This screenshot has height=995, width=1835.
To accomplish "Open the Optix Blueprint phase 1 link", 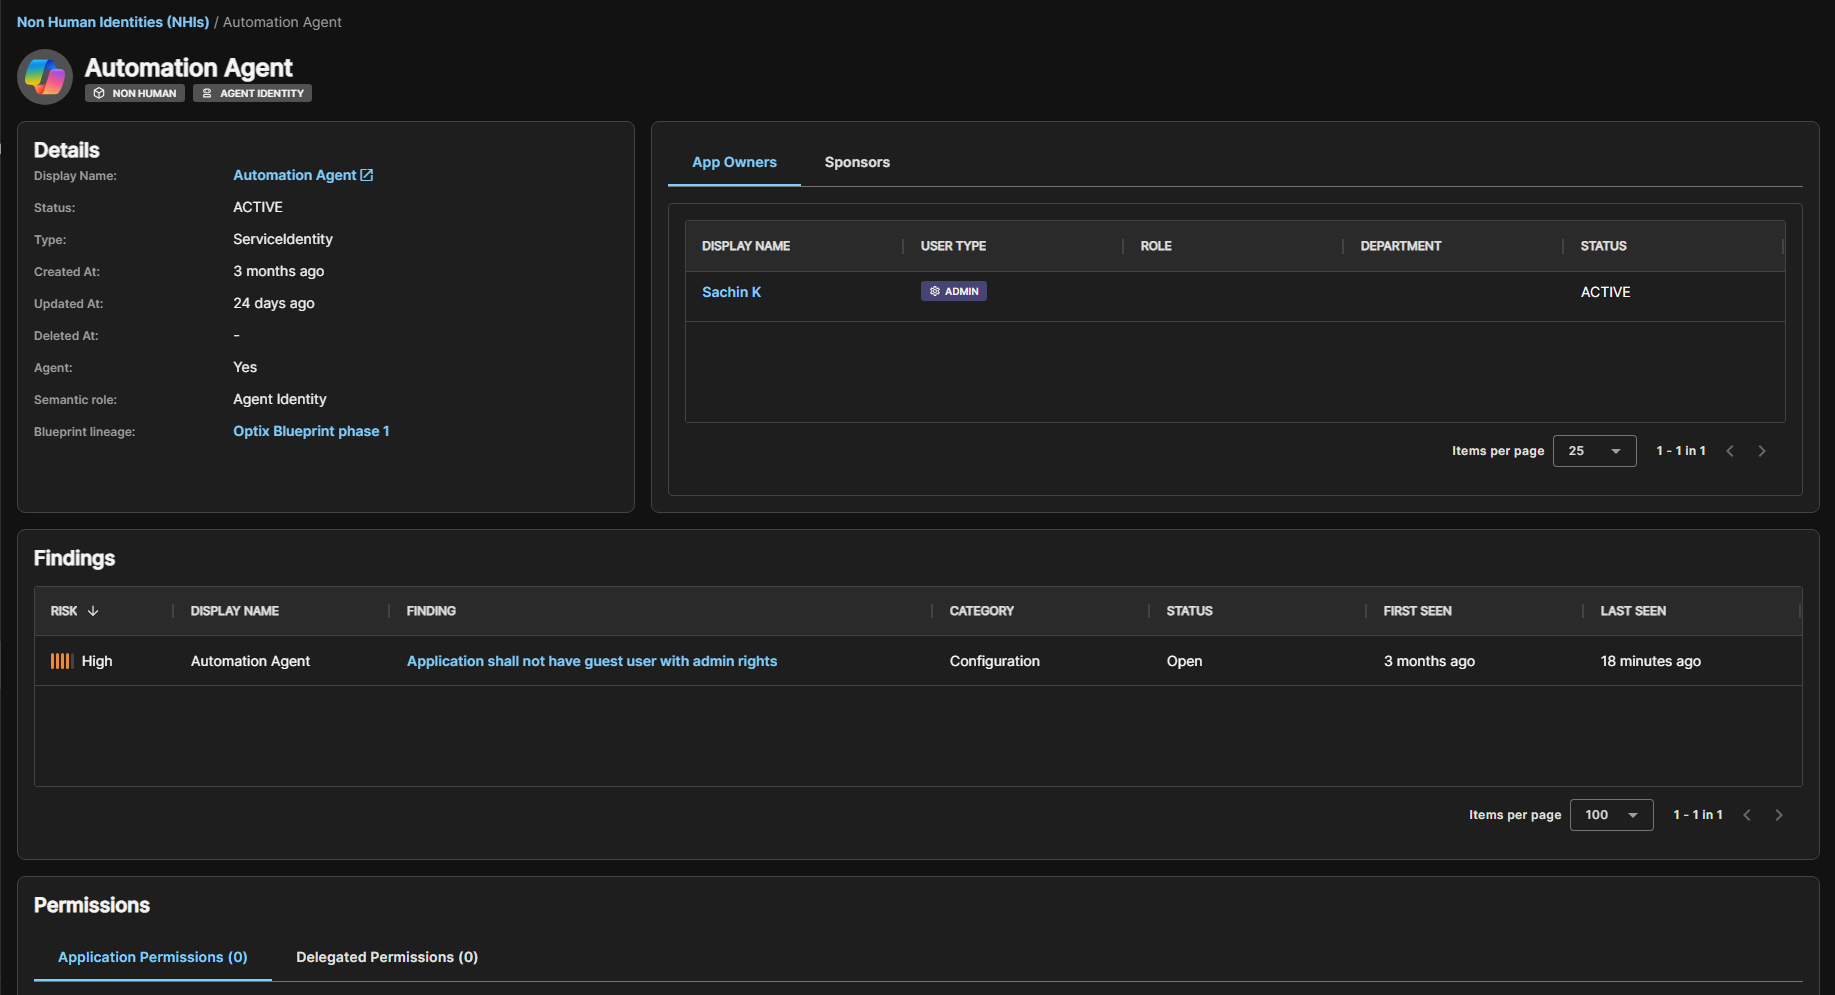I will click(311, 431).
